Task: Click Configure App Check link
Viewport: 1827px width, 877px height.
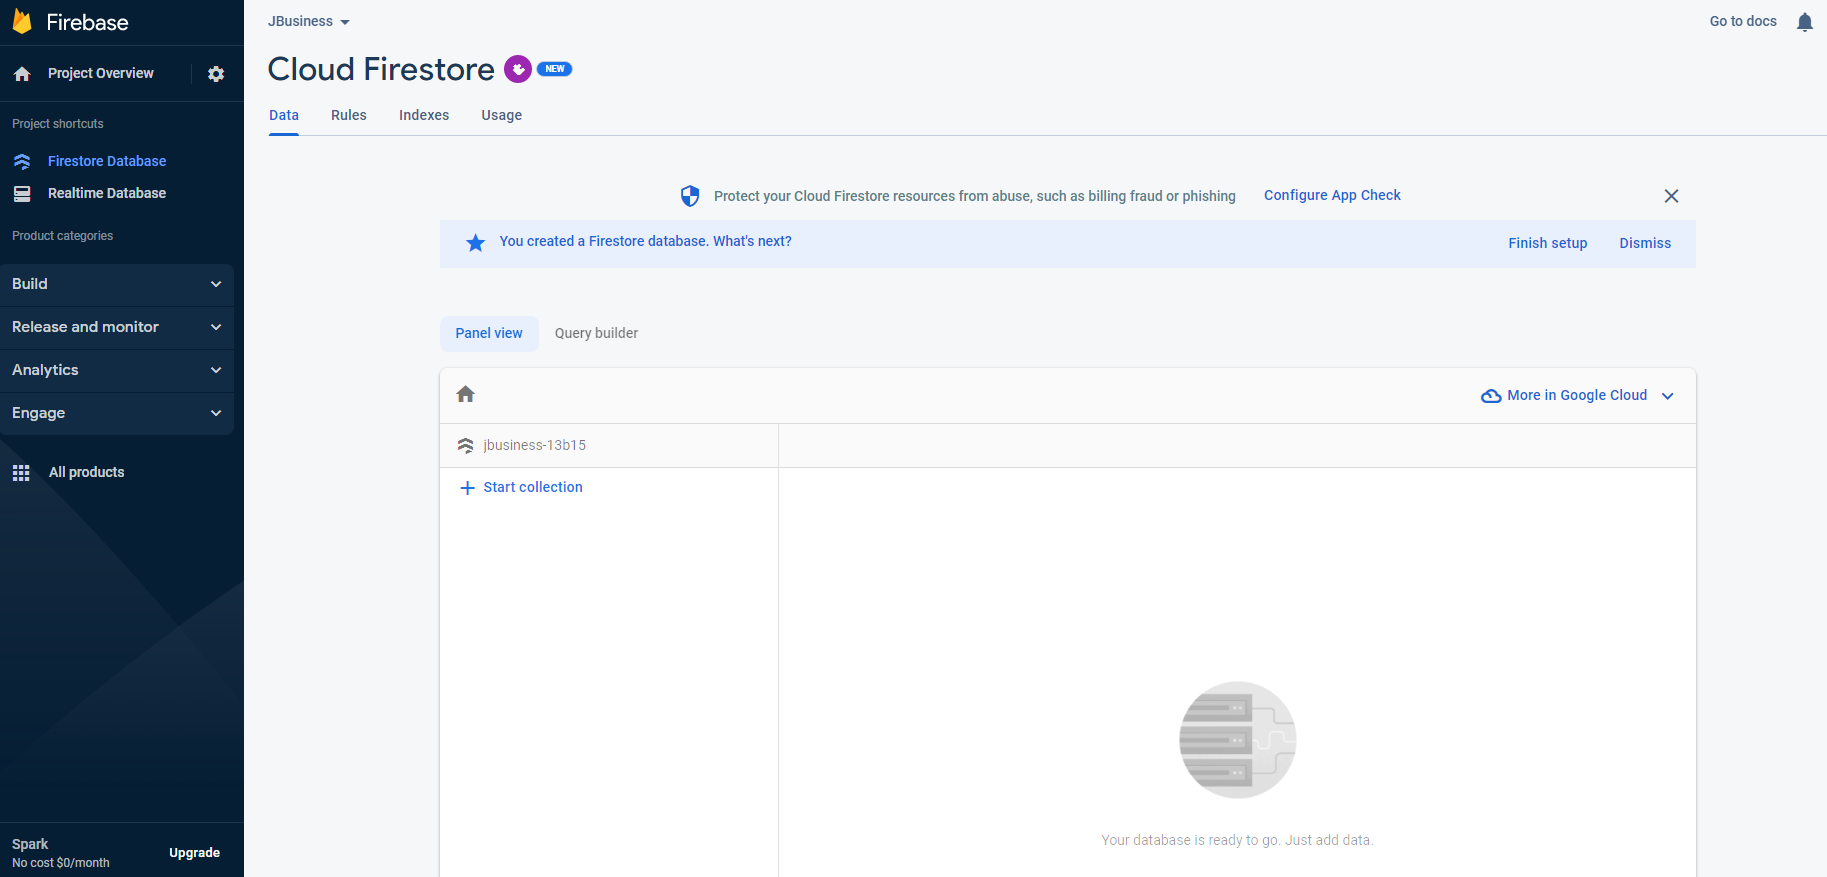Action: [1332, 195]
